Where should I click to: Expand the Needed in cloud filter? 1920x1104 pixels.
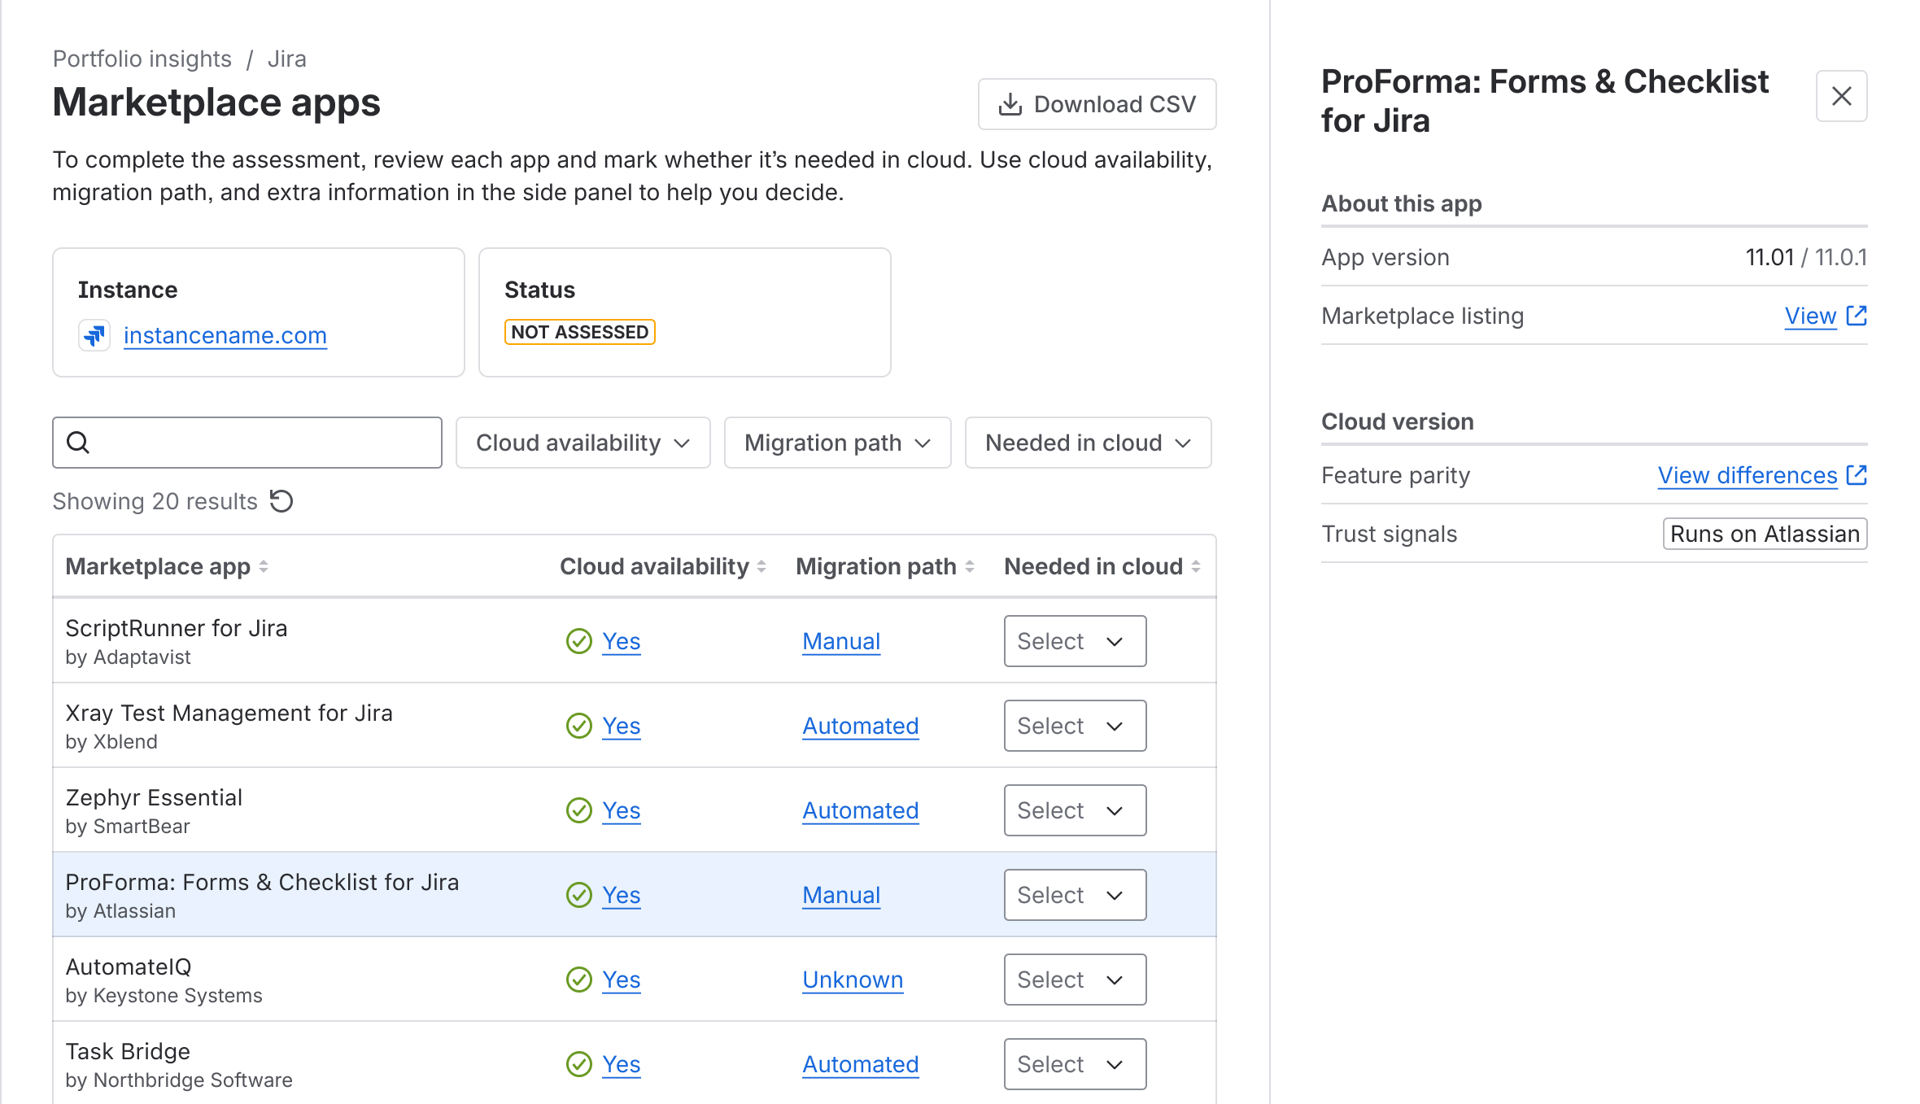1087,442
